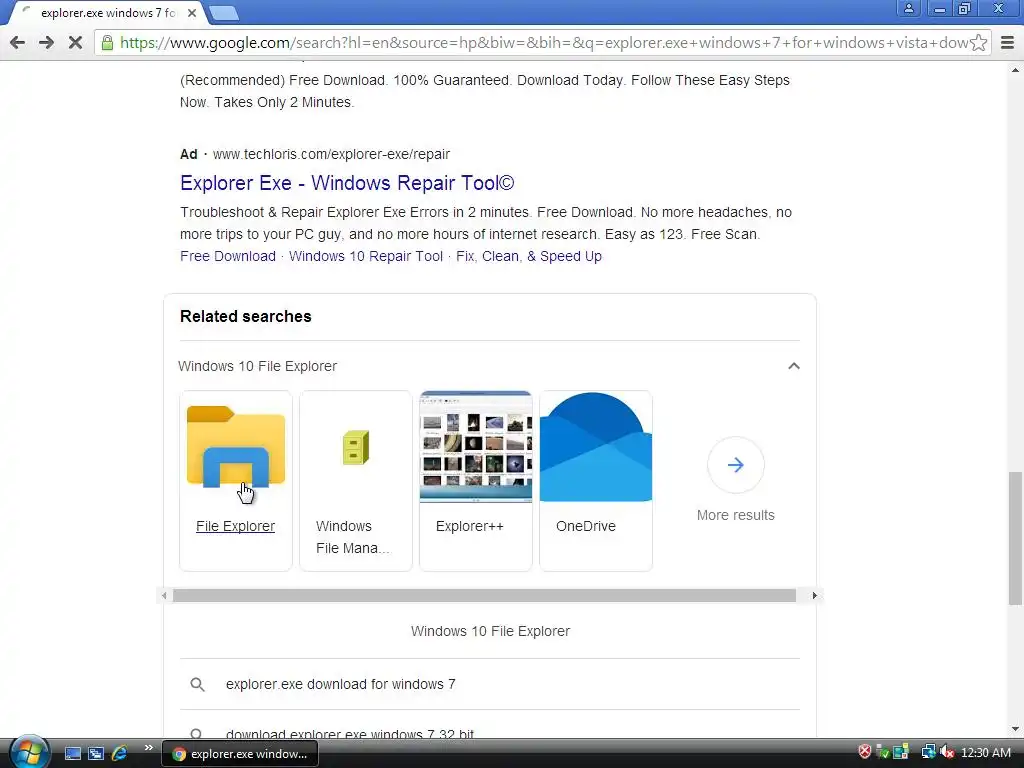Go back with the browser back arrow
This screenshot has height=768, width=1024.
pos(18,43)
